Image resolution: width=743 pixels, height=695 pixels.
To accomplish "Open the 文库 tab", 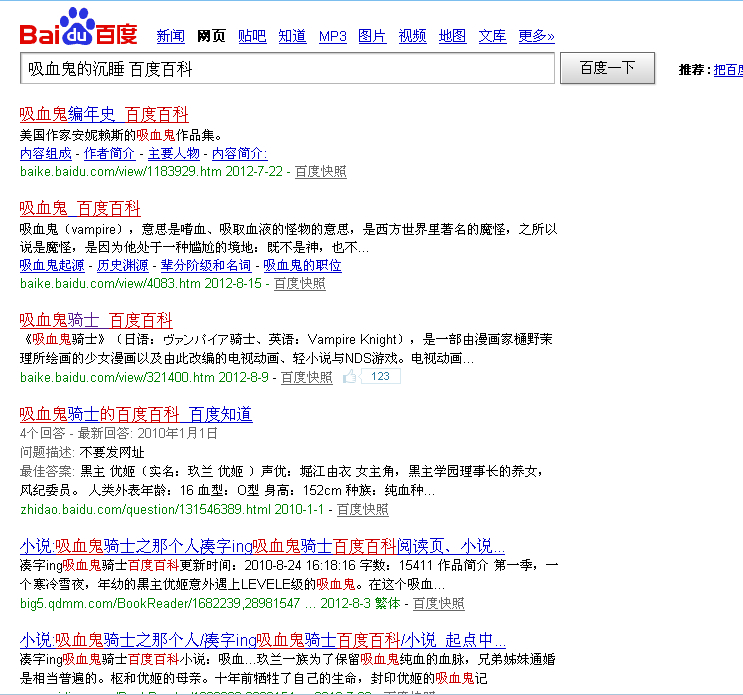I will pyautogui.click(x=492, y=36).
